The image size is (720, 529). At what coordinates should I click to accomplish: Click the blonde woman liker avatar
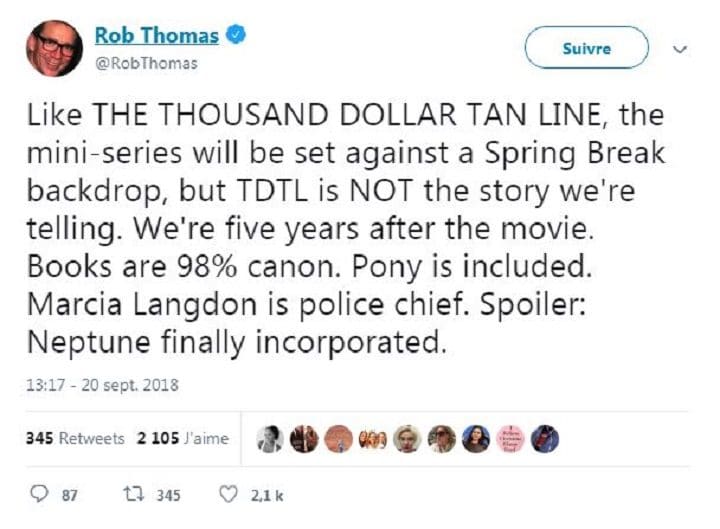click(406, 438)
